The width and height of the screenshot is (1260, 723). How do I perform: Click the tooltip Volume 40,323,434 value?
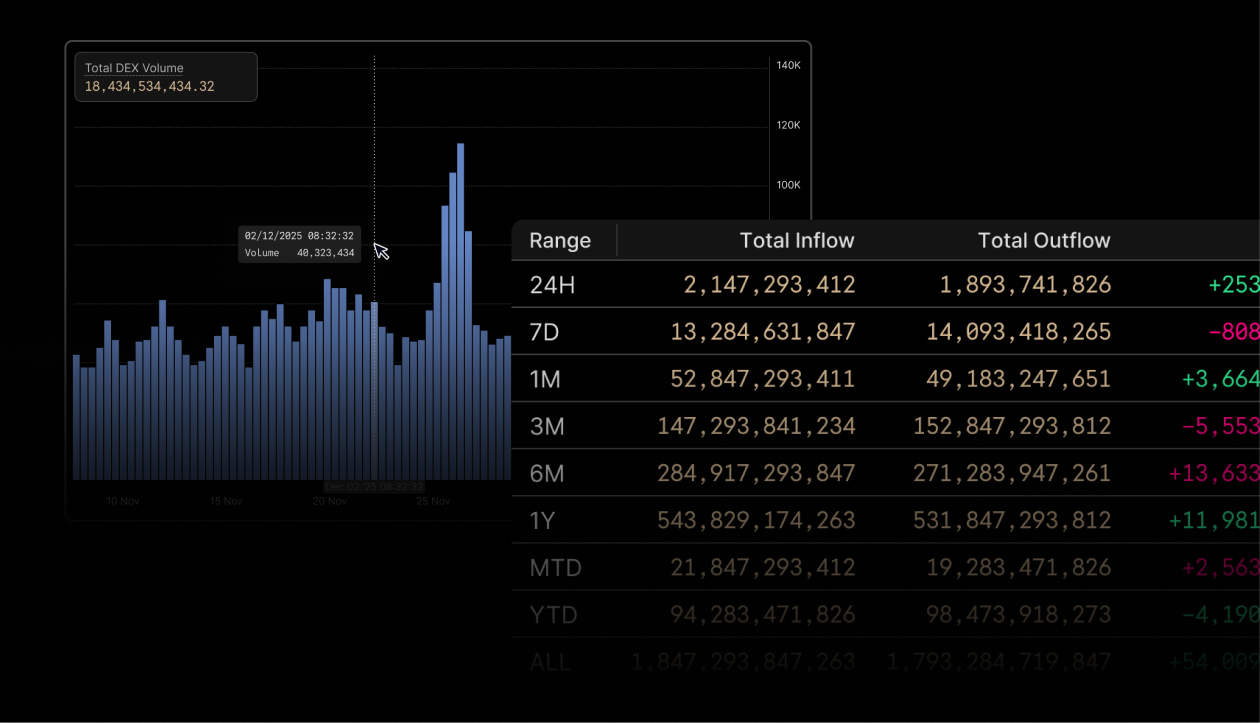pyautogui.click(x=325, y=253)
